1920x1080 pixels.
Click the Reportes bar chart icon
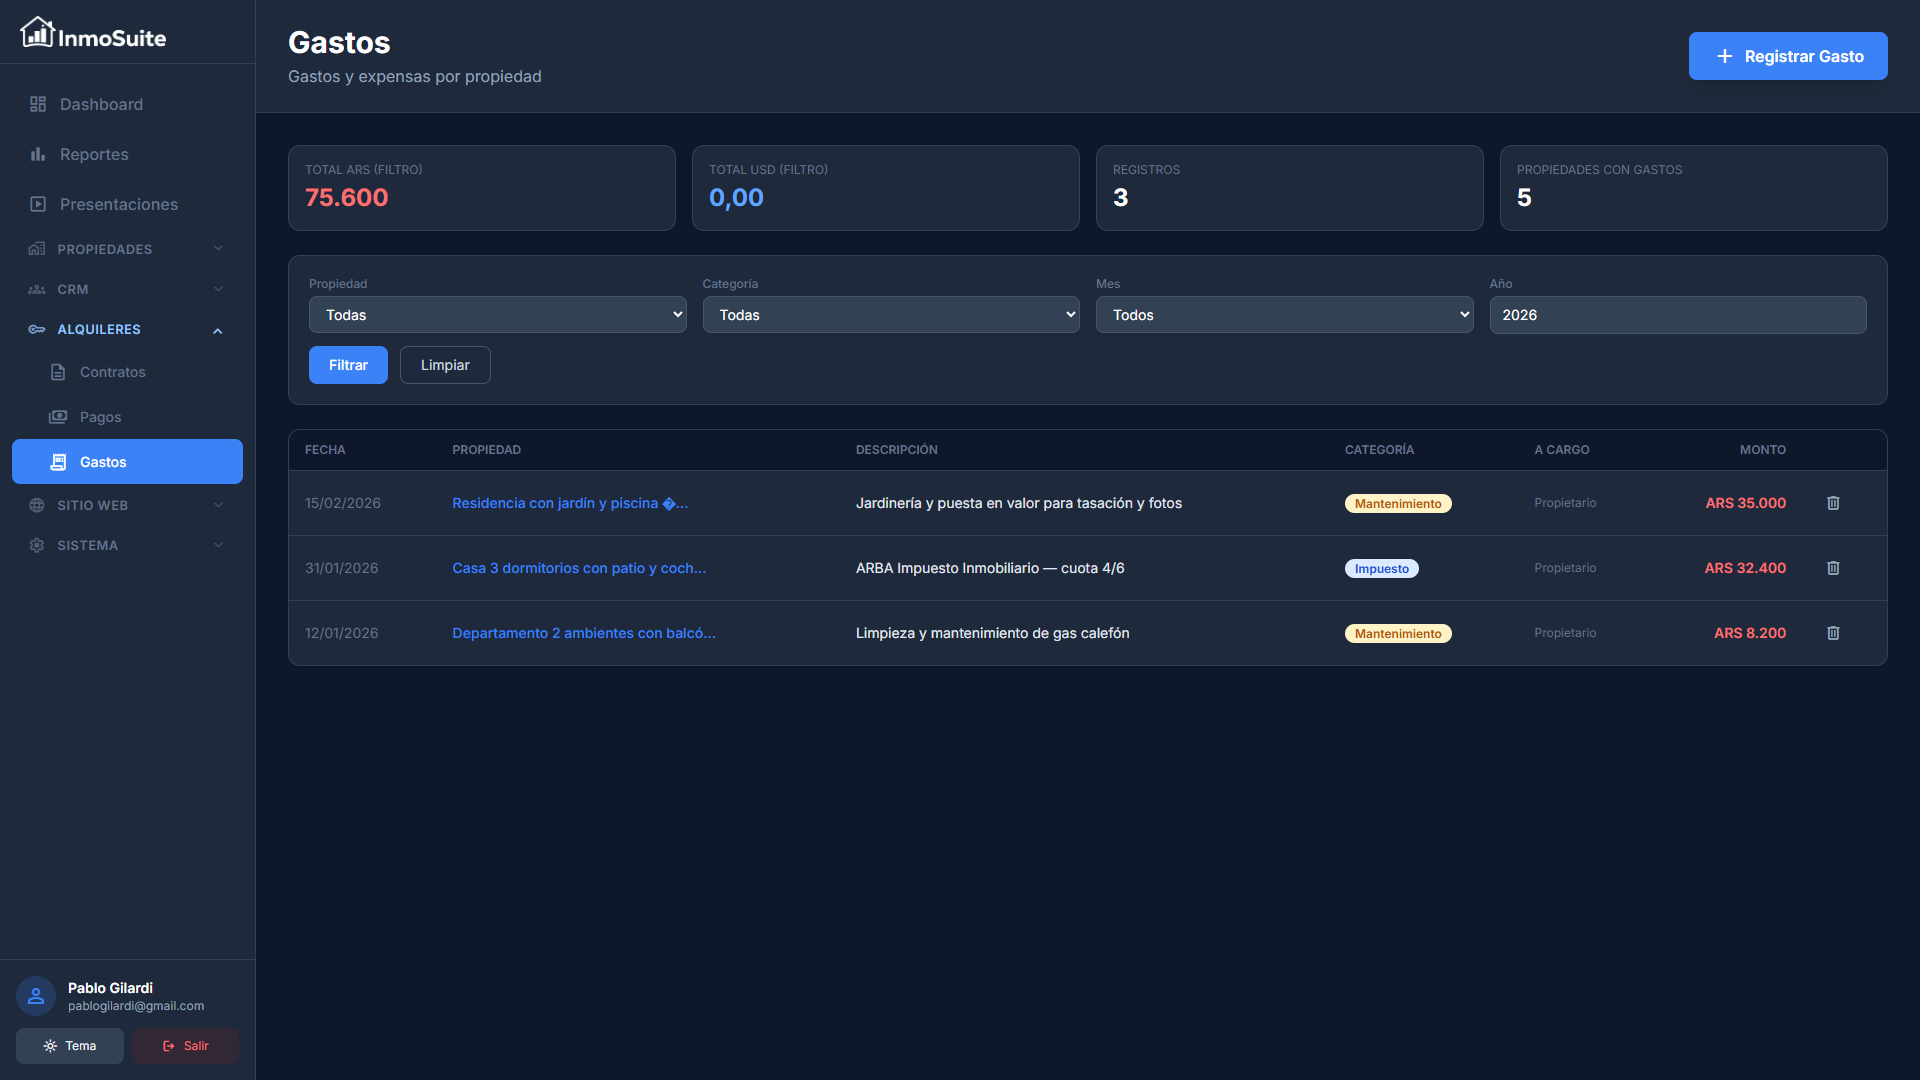point(38,154)
